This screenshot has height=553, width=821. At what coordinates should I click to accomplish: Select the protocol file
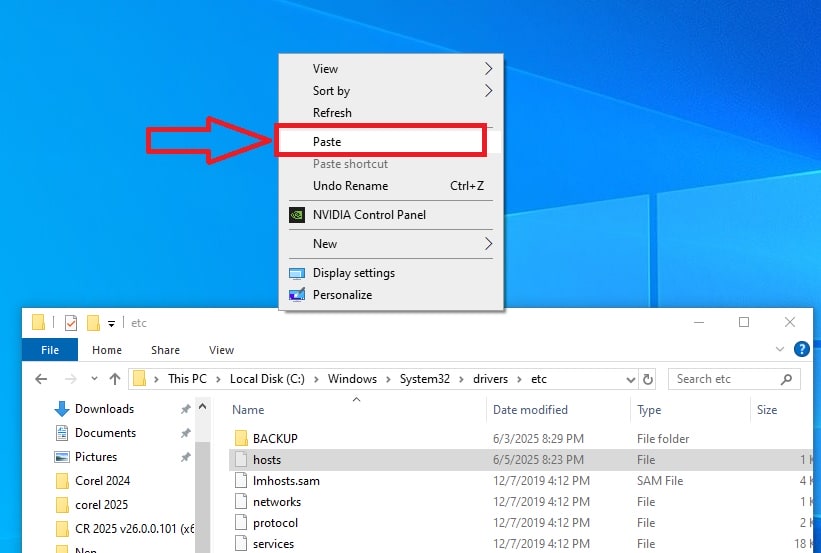pos(521,523)
